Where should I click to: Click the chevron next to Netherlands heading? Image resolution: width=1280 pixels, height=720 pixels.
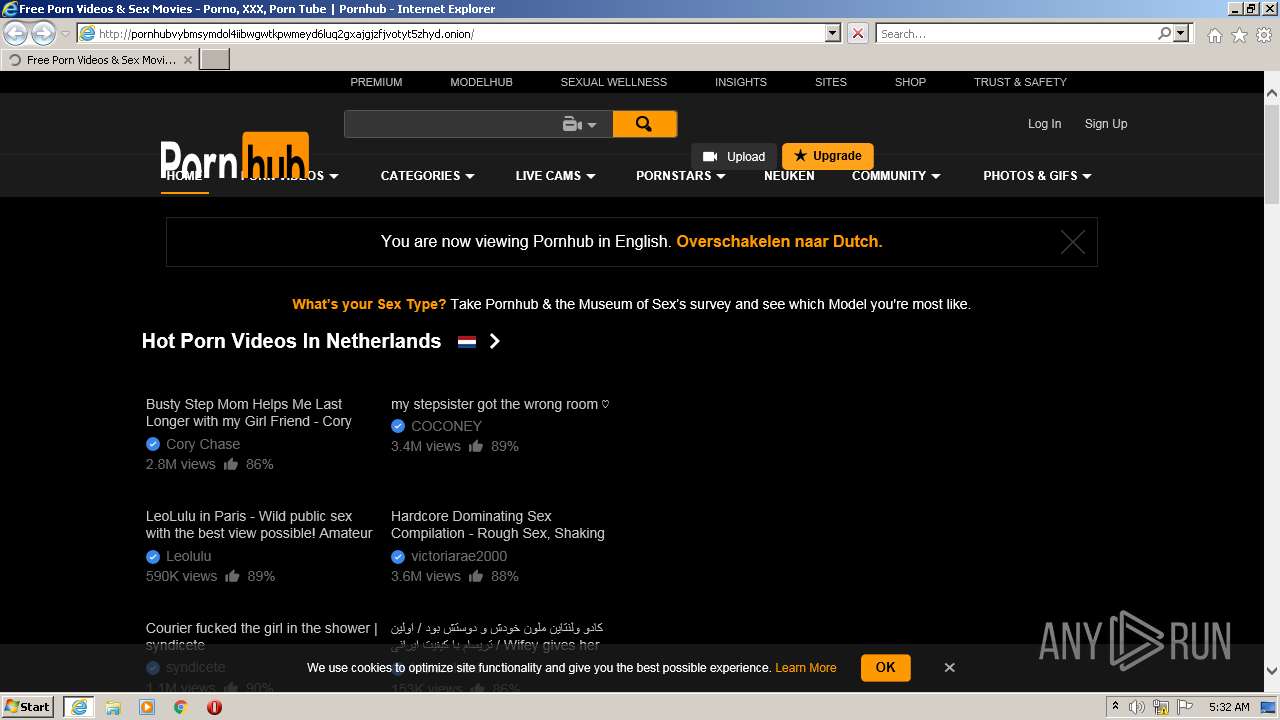[x=494, y=341]
